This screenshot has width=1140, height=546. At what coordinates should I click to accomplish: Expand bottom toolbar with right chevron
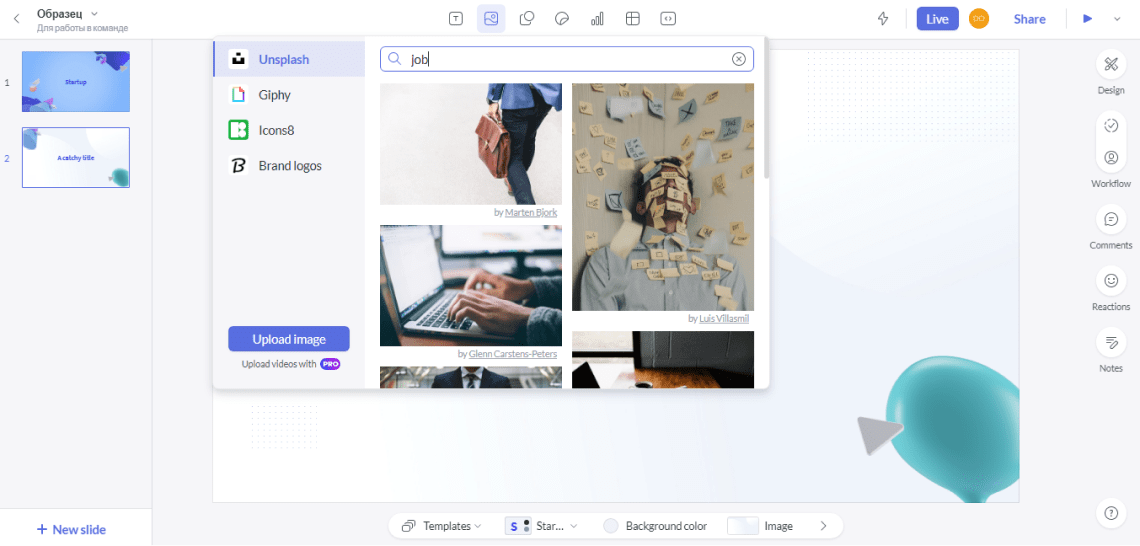pos(823,526)
